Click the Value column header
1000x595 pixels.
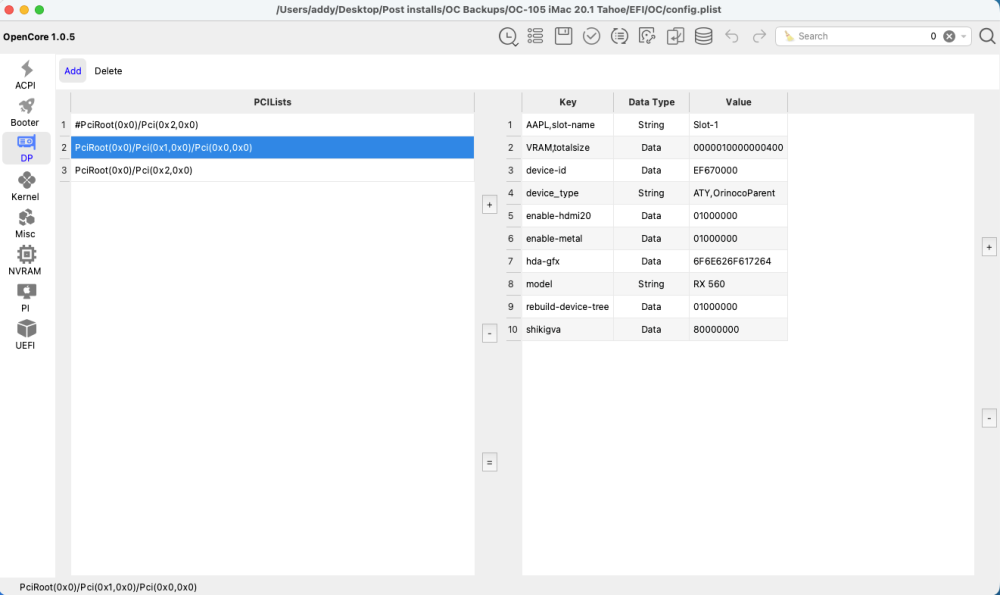(738, 102)
